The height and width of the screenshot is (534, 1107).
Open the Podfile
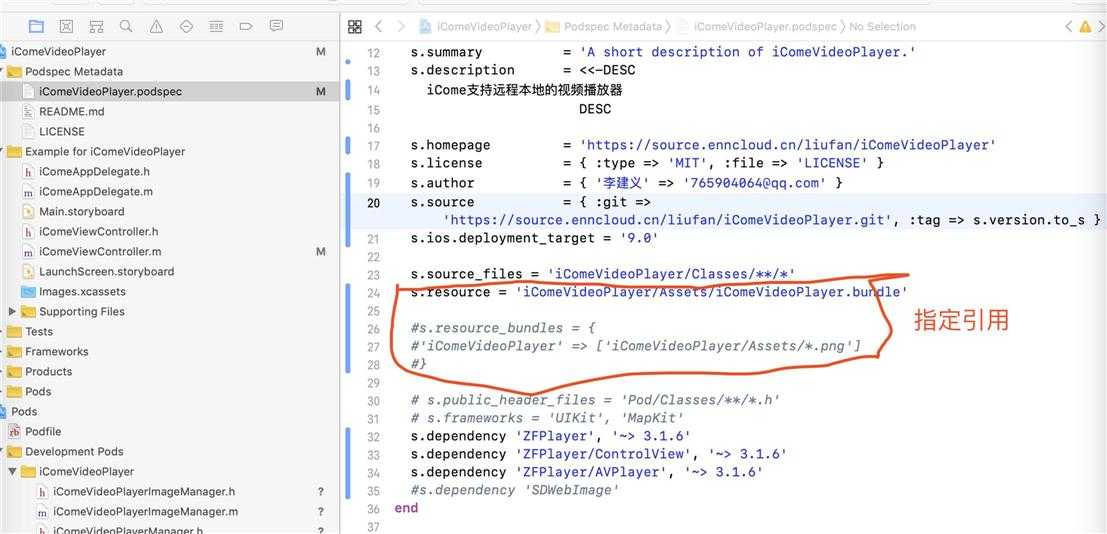click(43, 431)
